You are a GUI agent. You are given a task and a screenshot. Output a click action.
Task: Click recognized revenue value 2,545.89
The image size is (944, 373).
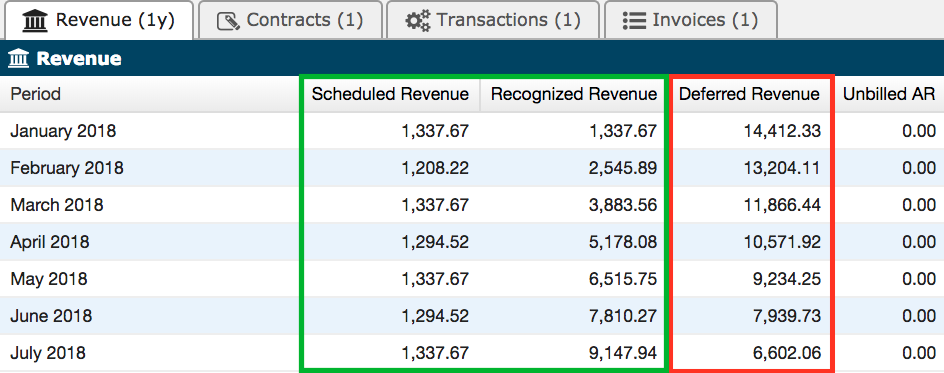623,168
